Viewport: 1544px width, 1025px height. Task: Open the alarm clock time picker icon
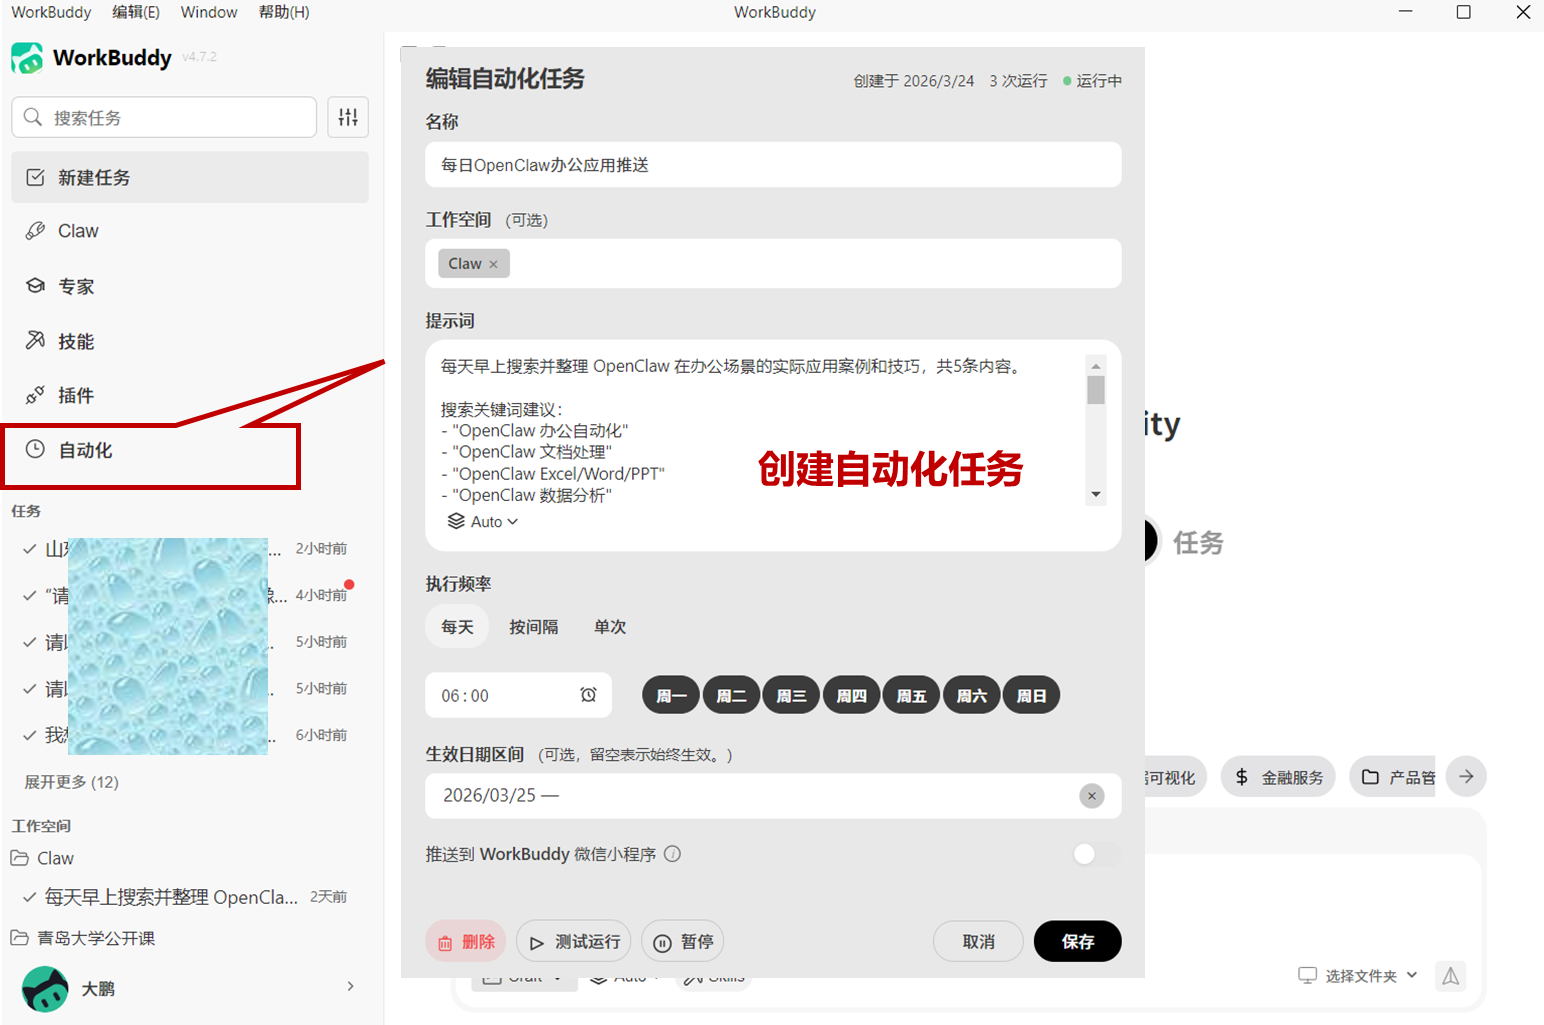(x=588, y=695)
